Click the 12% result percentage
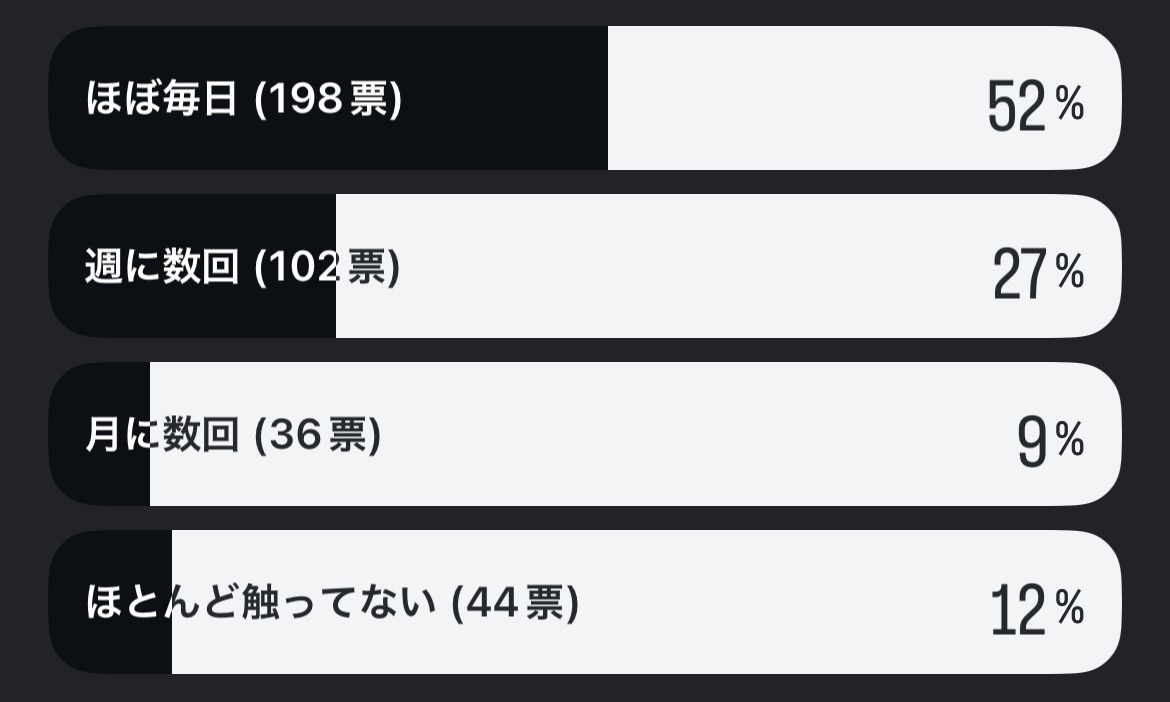The image size is (1170, 702). click(1037, 609)
